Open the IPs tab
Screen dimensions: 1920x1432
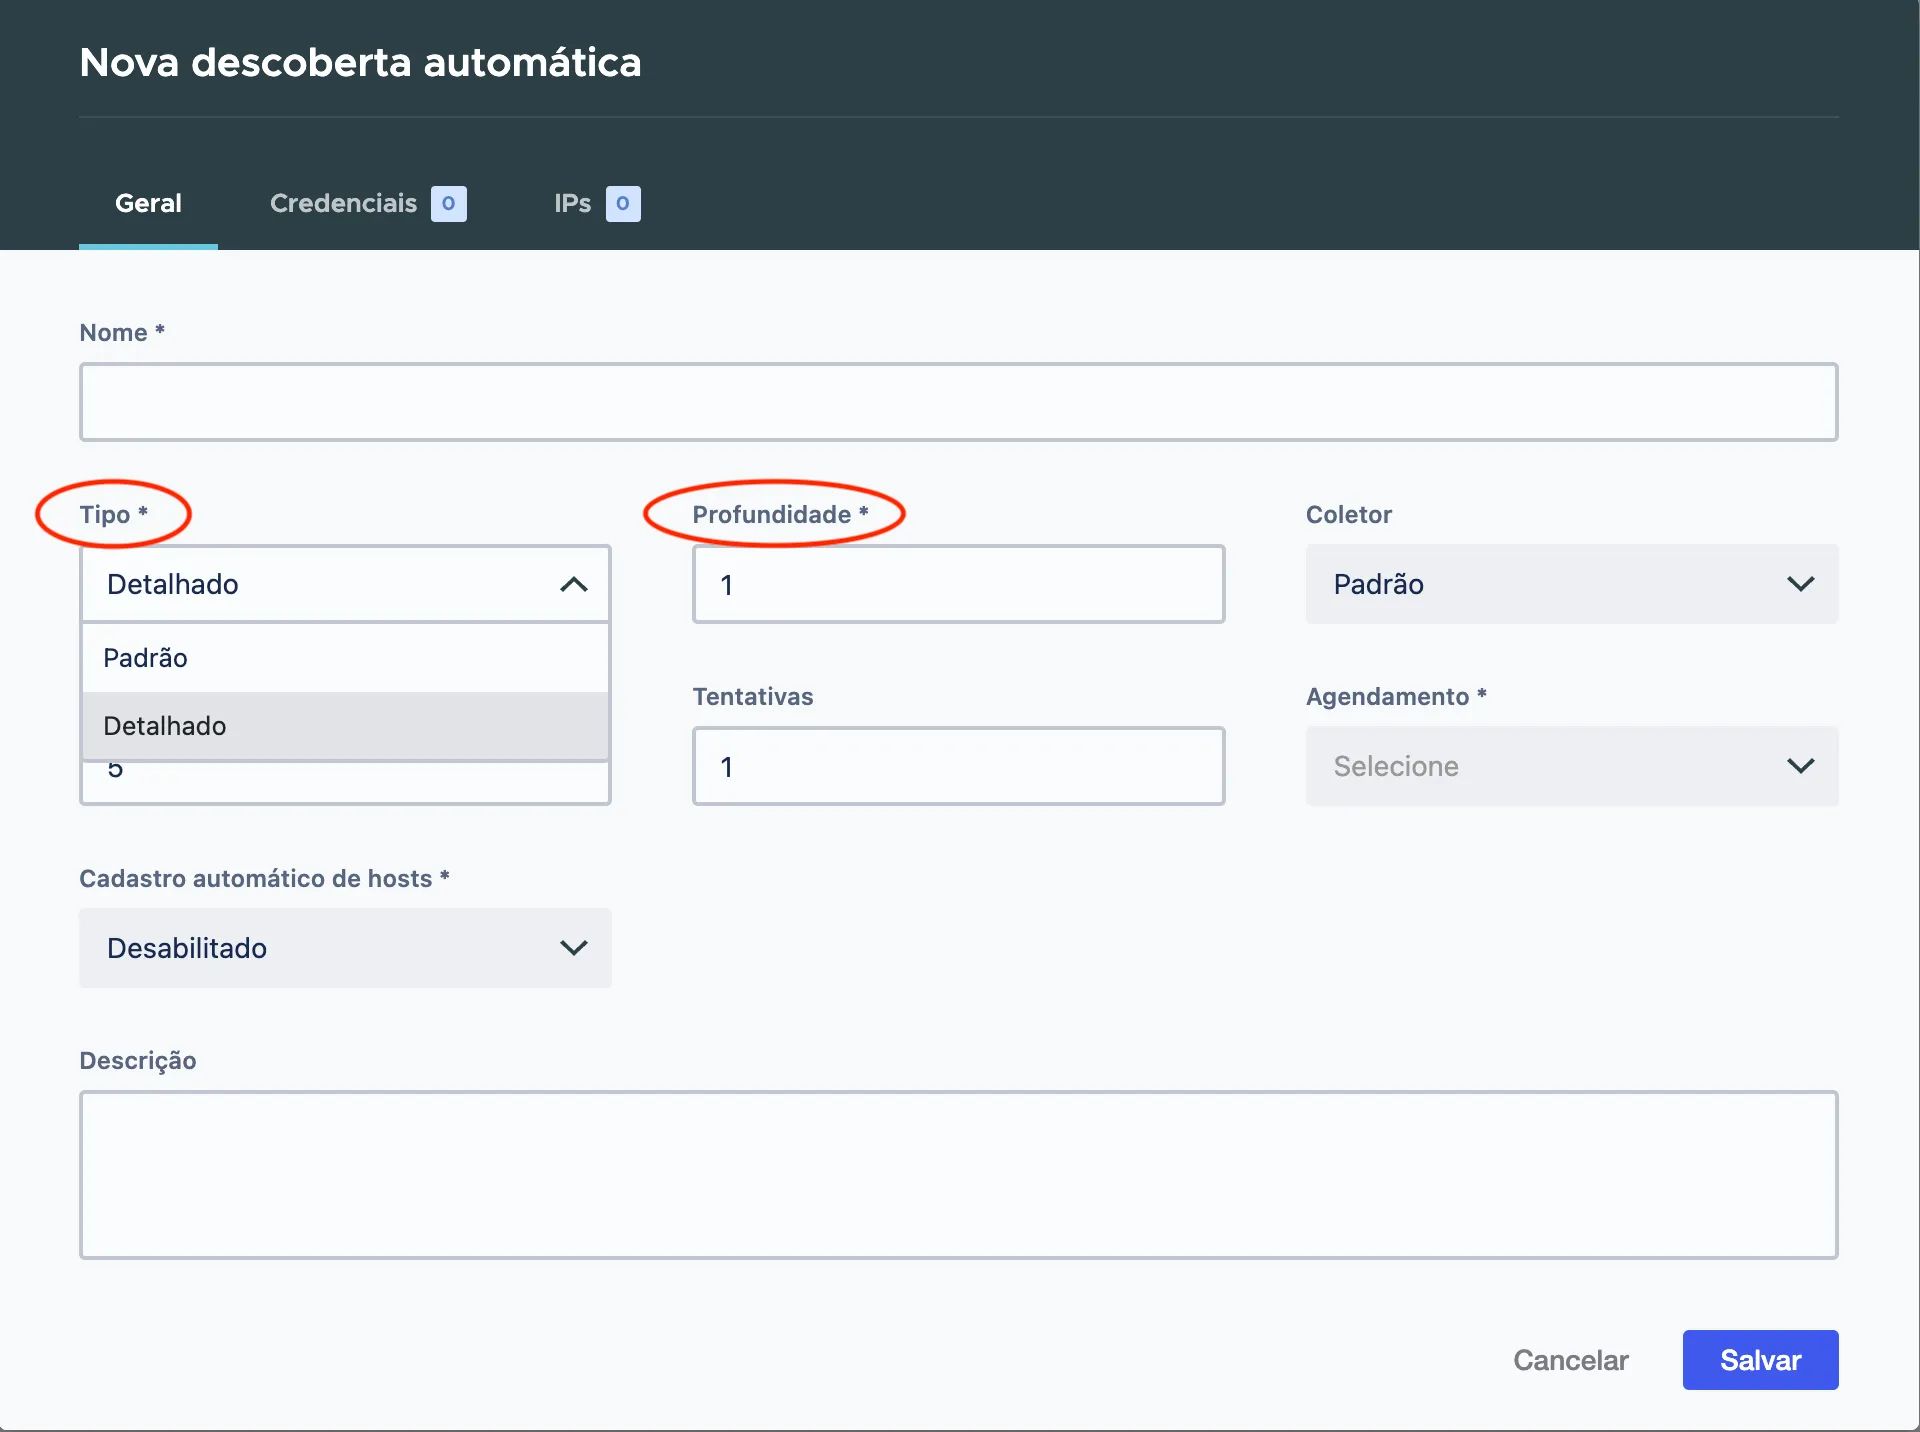click(x=597, y=203)
